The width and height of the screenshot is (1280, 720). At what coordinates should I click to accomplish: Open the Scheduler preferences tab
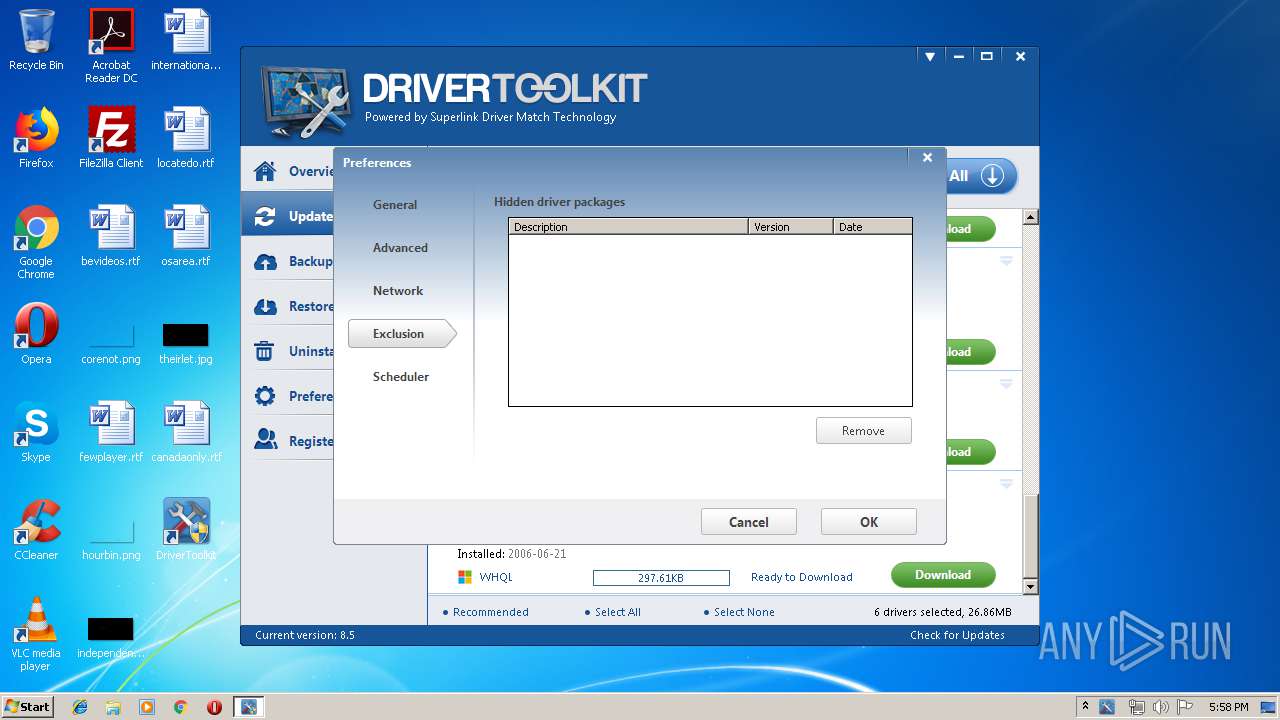(x=401, y=377)
